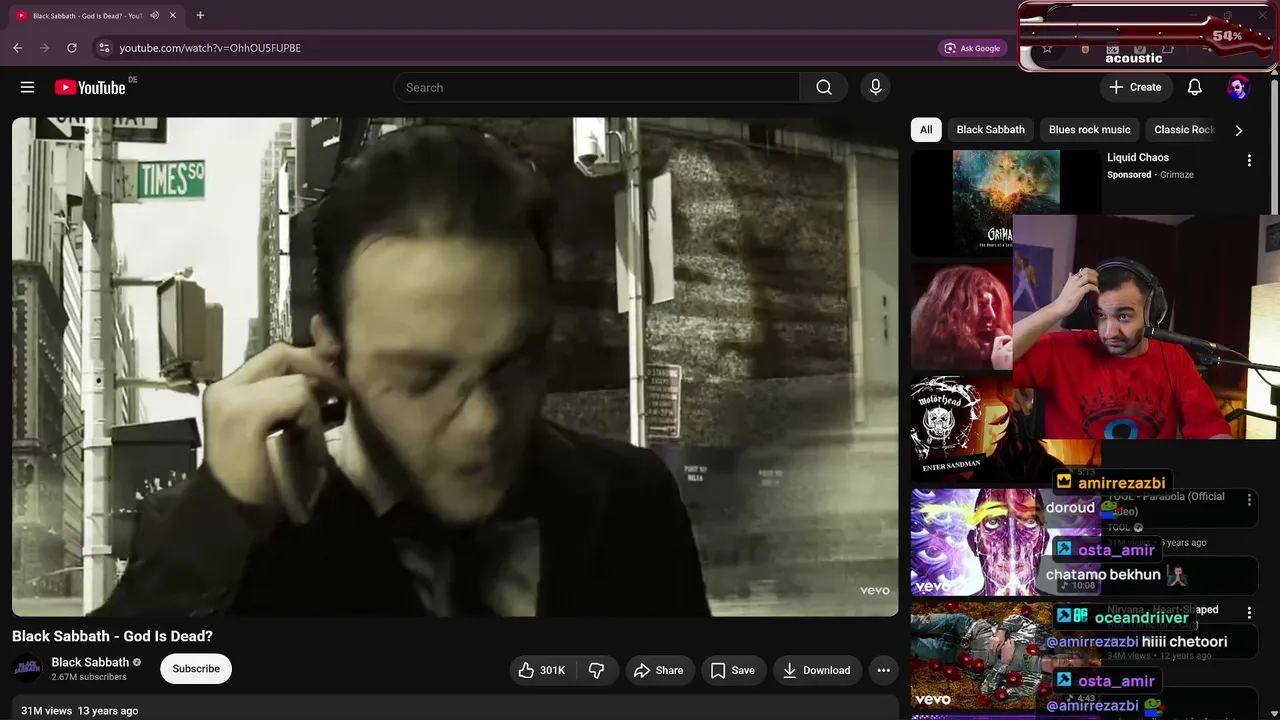Subscribe to the Black Sabbath channel
The height and width of the screenshot is (720, 1280).
click(x=196, y=669)
